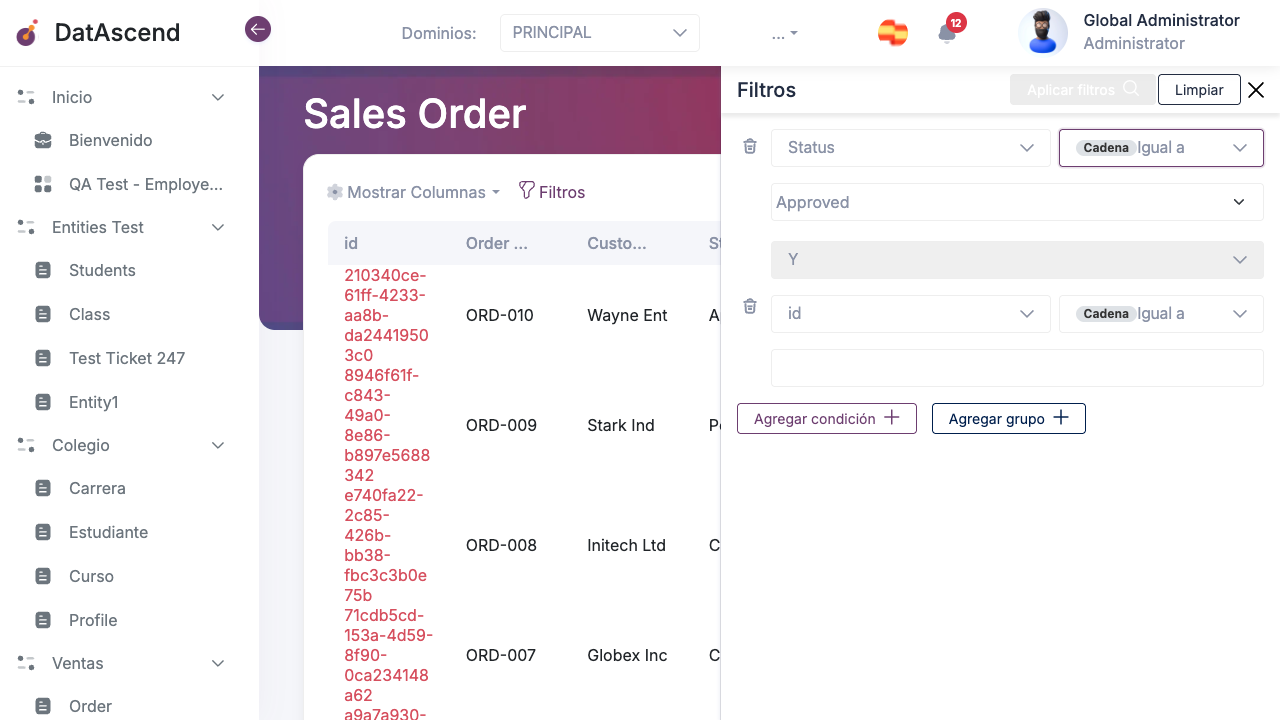The height and width of the screenshot is (720, 1280).
Task: Click the Entities Test section icon
Action: pyautogui.click(x=27, y=227)
